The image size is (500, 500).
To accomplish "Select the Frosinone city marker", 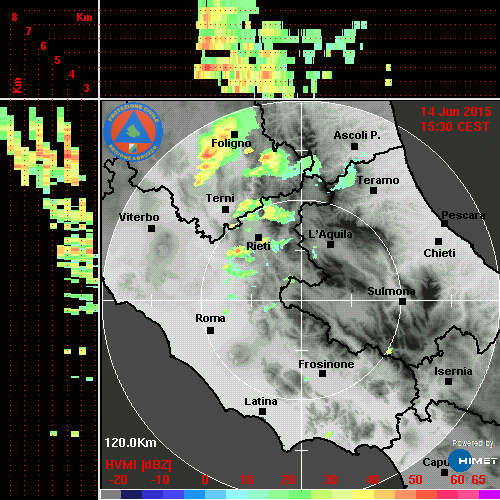I will pyautogui.click(x=322, y=374).
